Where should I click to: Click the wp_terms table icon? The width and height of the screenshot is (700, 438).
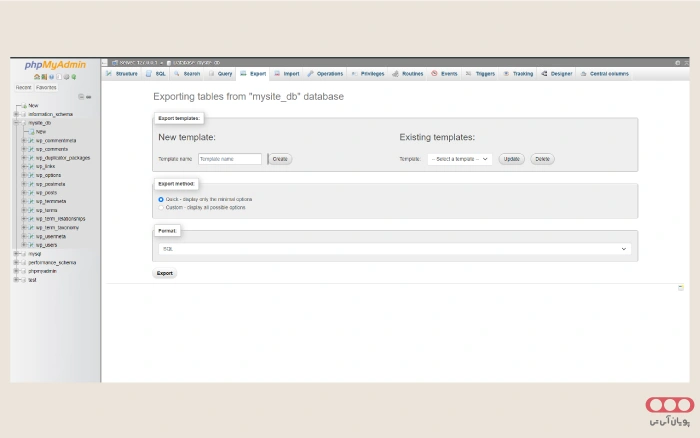point(31,210)
